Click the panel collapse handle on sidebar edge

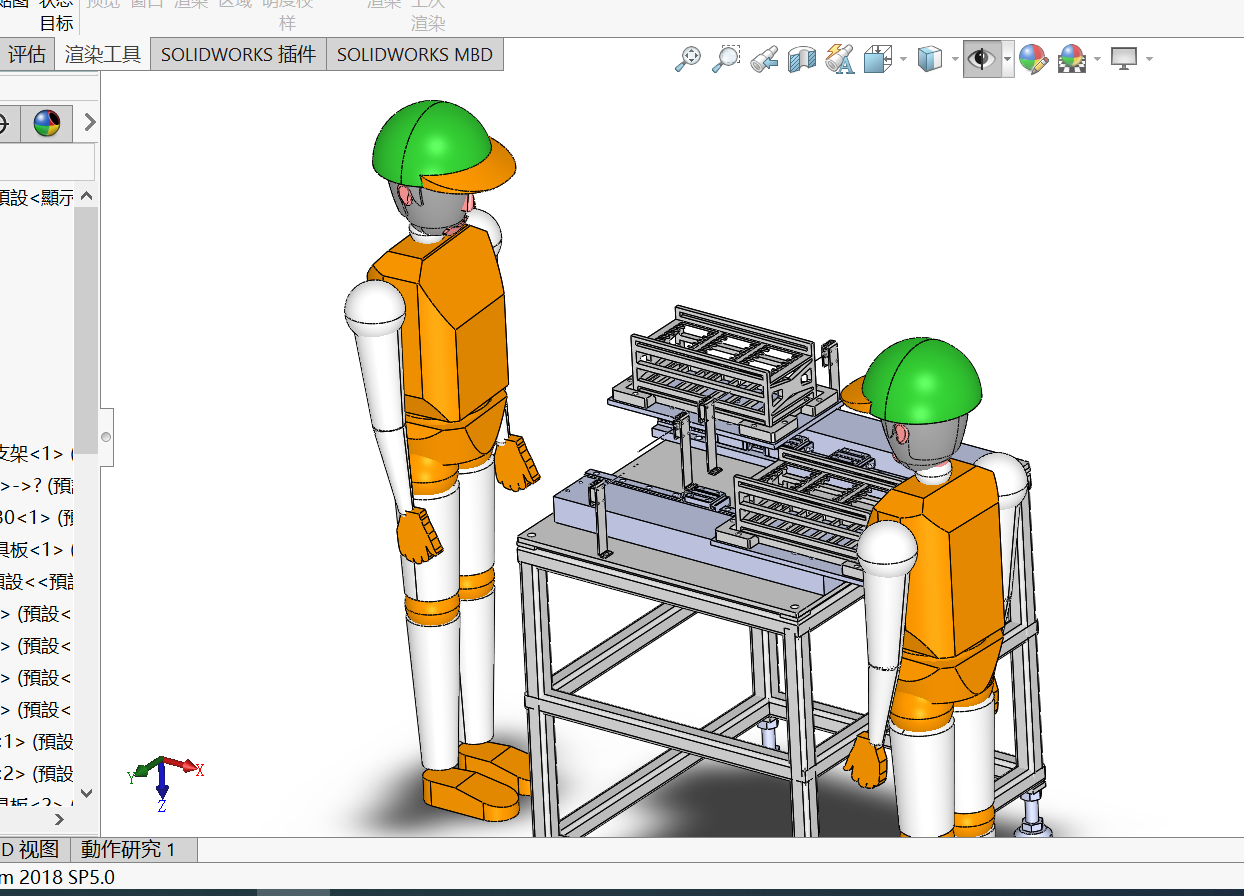click(106, 437)
